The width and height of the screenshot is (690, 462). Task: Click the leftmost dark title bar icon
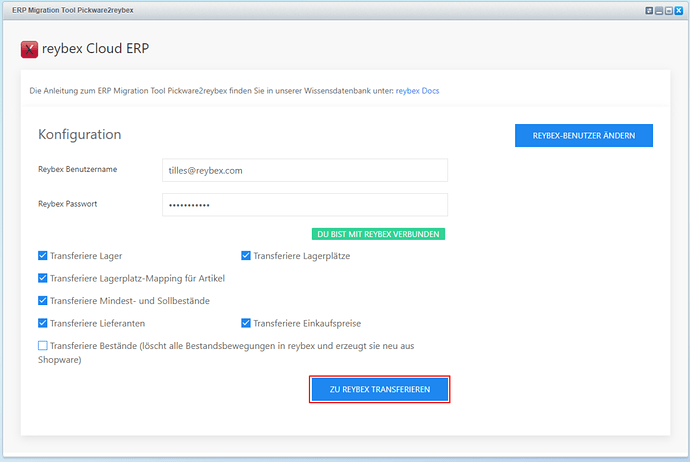[x=649, y=11]
